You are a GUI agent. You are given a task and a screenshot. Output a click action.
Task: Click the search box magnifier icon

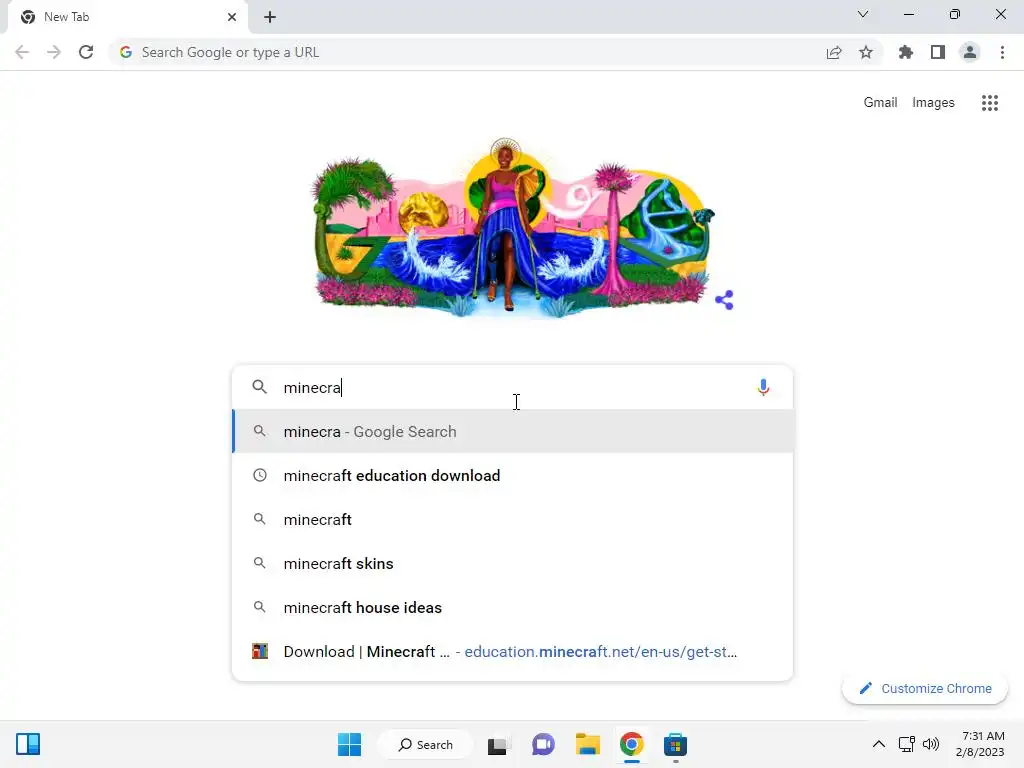pos(259,387)
